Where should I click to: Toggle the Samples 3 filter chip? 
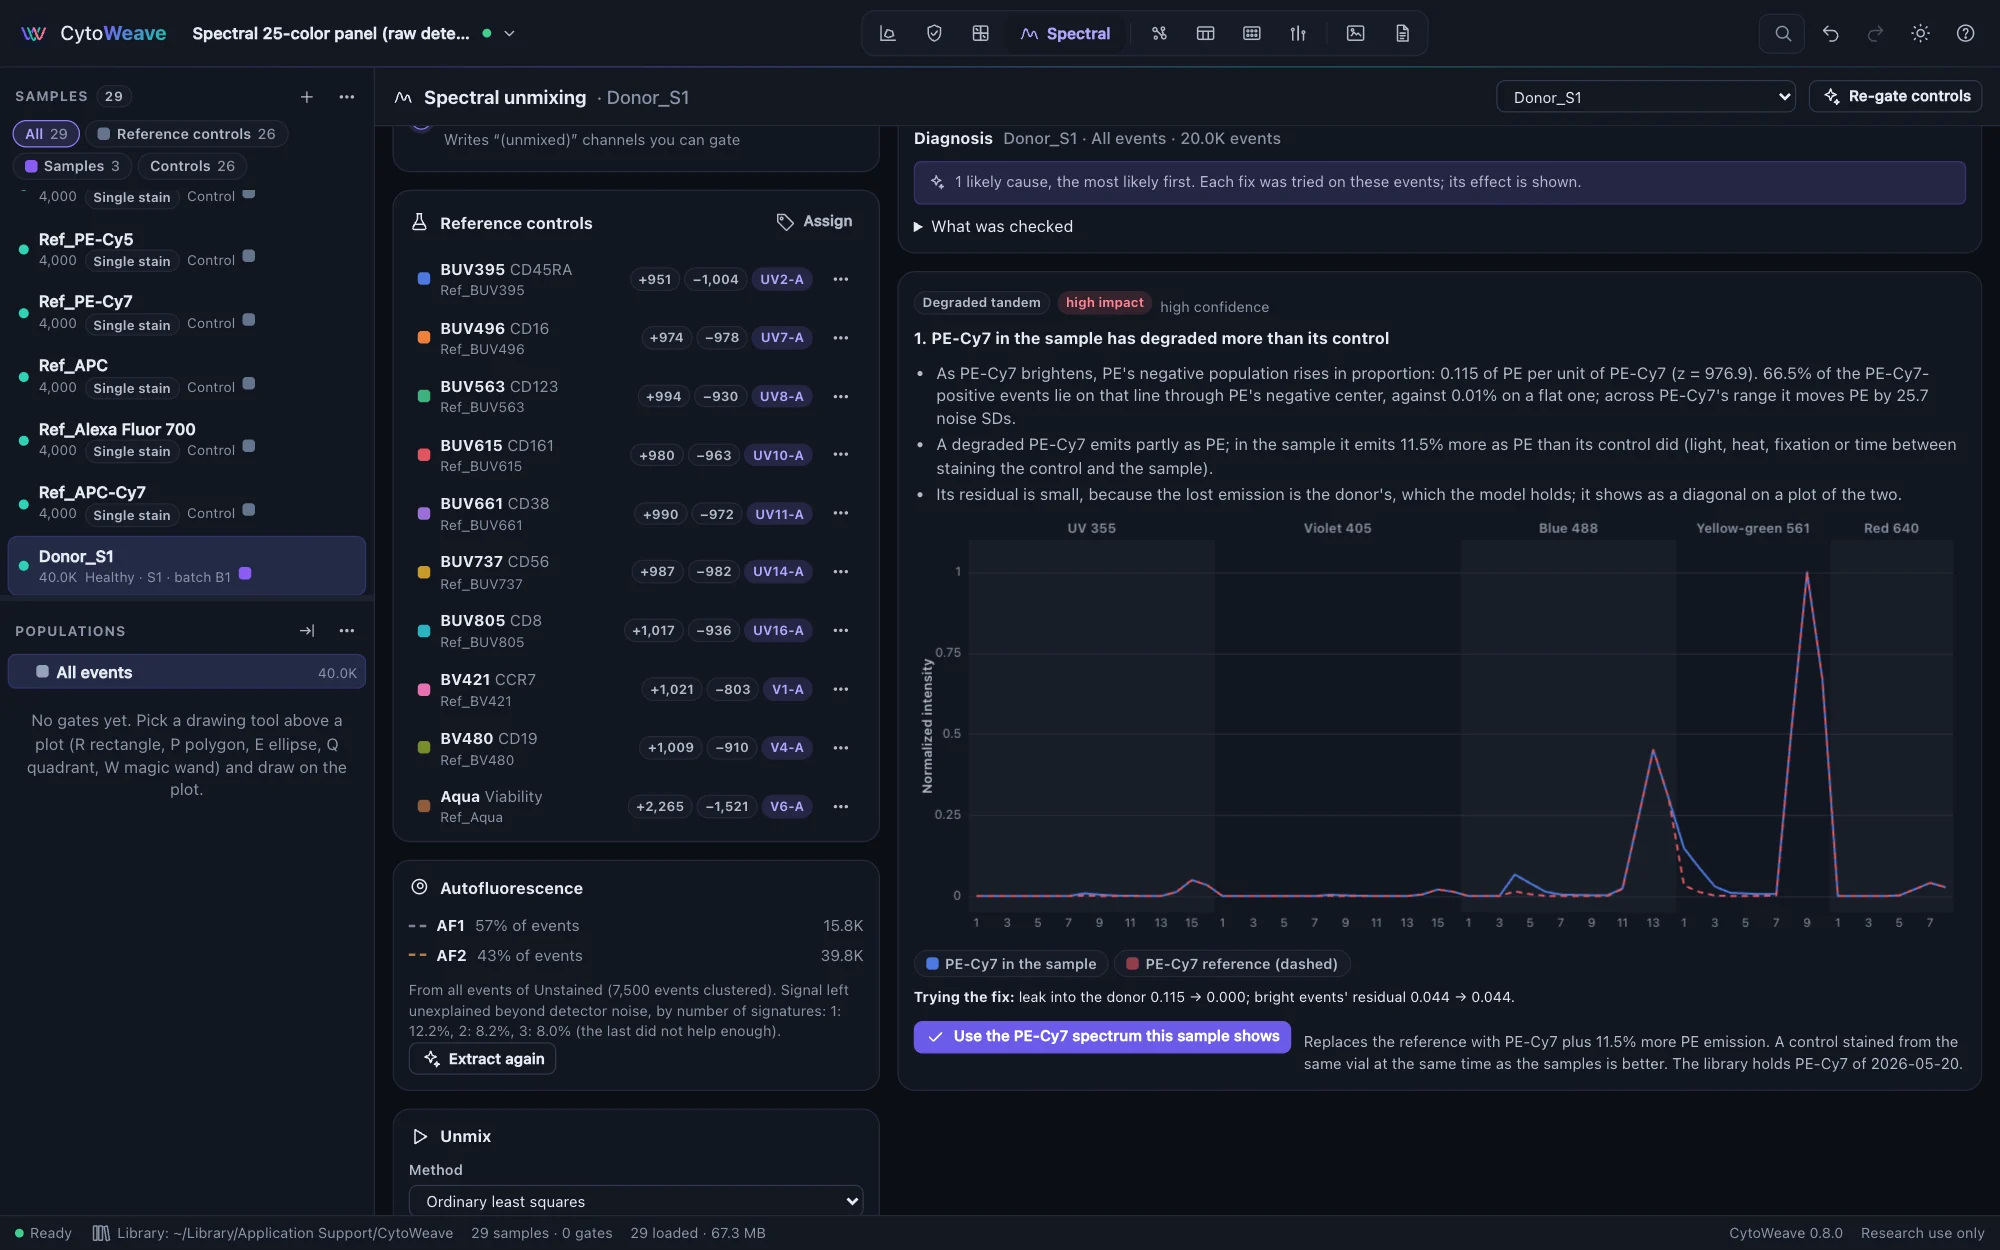point(72,166)
